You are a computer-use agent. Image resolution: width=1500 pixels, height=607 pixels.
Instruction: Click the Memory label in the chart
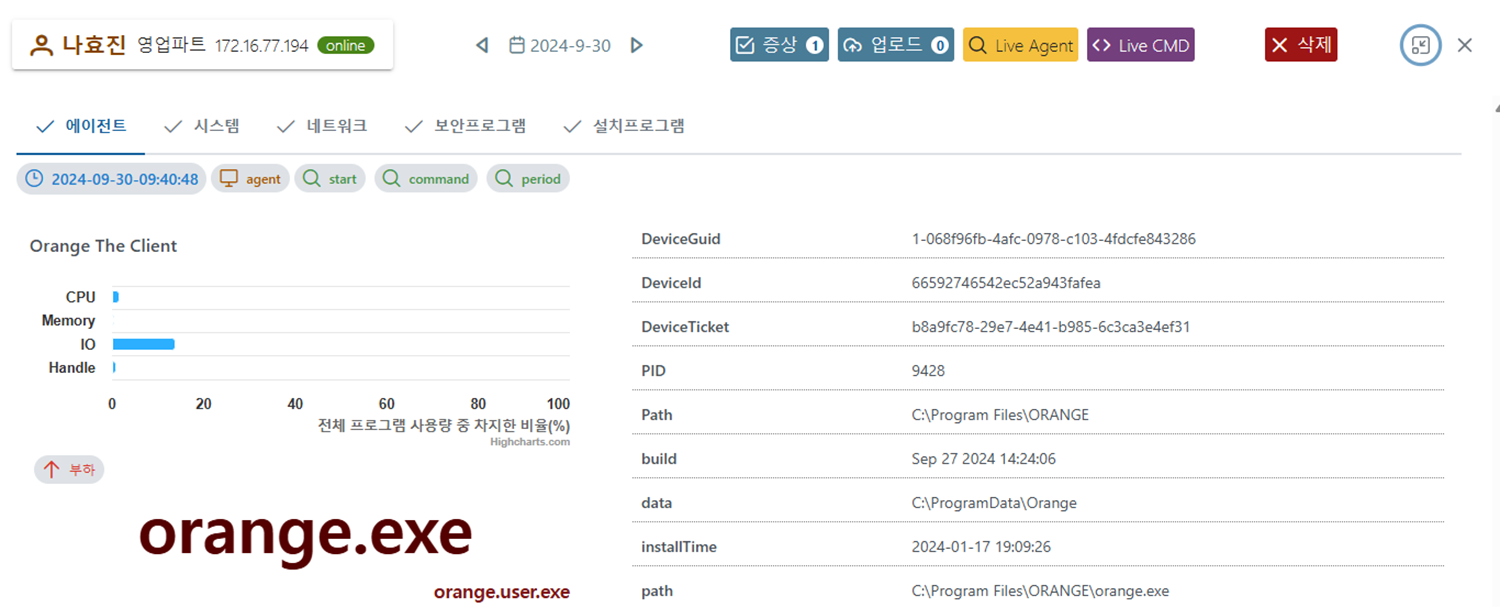coord(68,321)
